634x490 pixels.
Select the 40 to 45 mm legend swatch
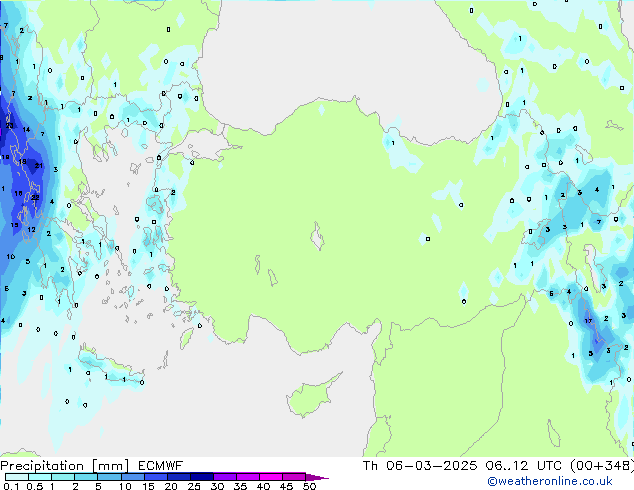tap(271, 477)
